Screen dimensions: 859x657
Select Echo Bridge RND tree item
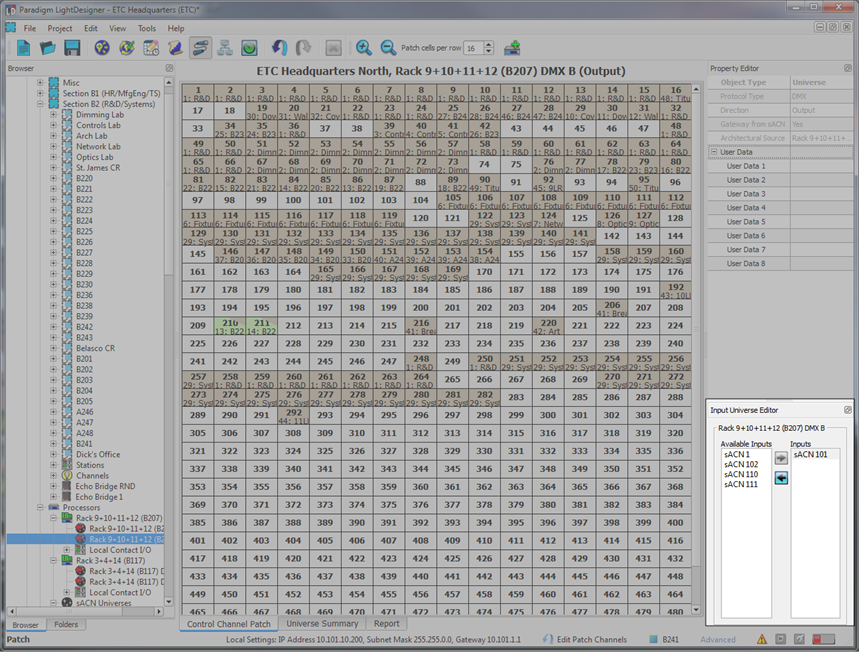point(105,486)
